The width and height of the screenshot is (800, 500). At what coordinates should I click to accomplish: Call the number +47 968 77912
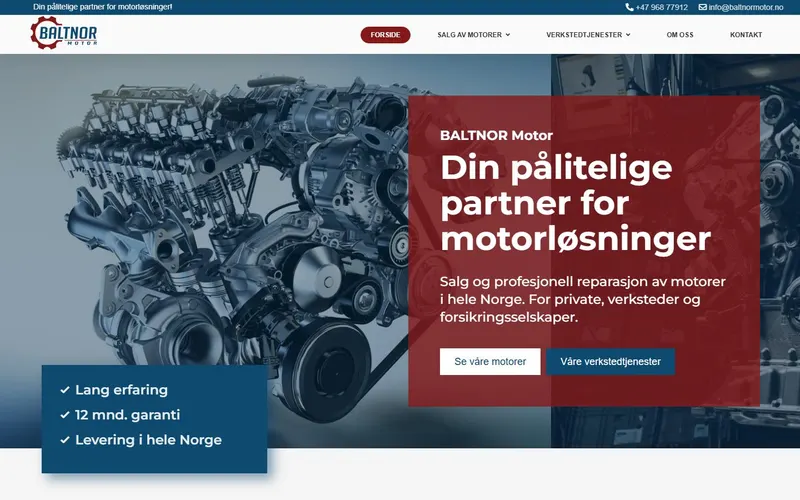coord(661,7)
